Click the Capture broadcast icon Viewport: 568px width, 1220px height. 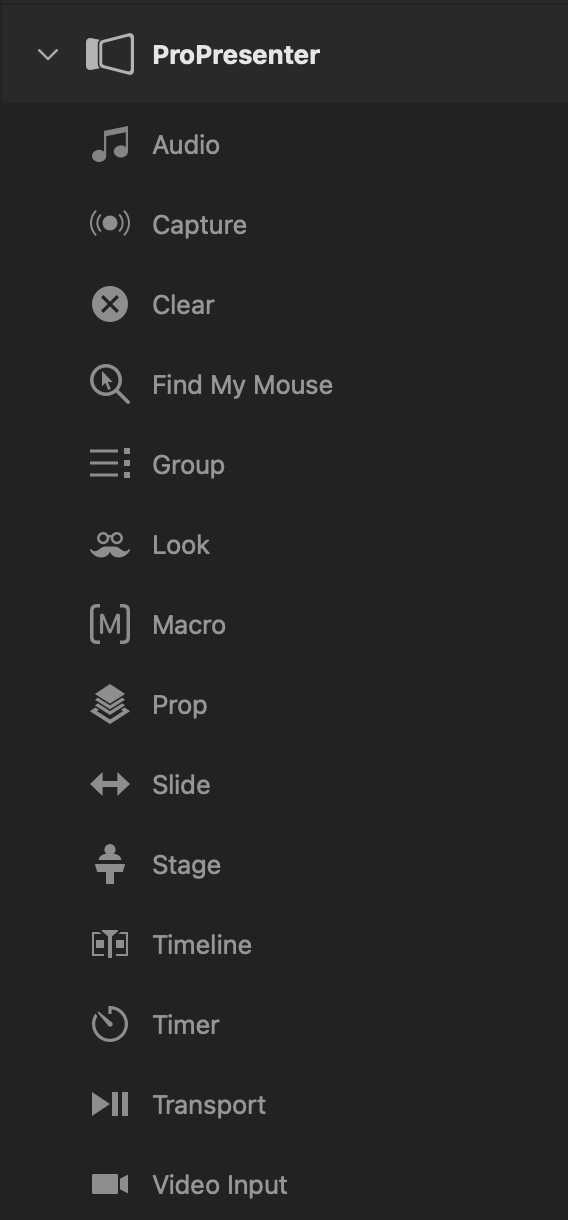(110, 225)
